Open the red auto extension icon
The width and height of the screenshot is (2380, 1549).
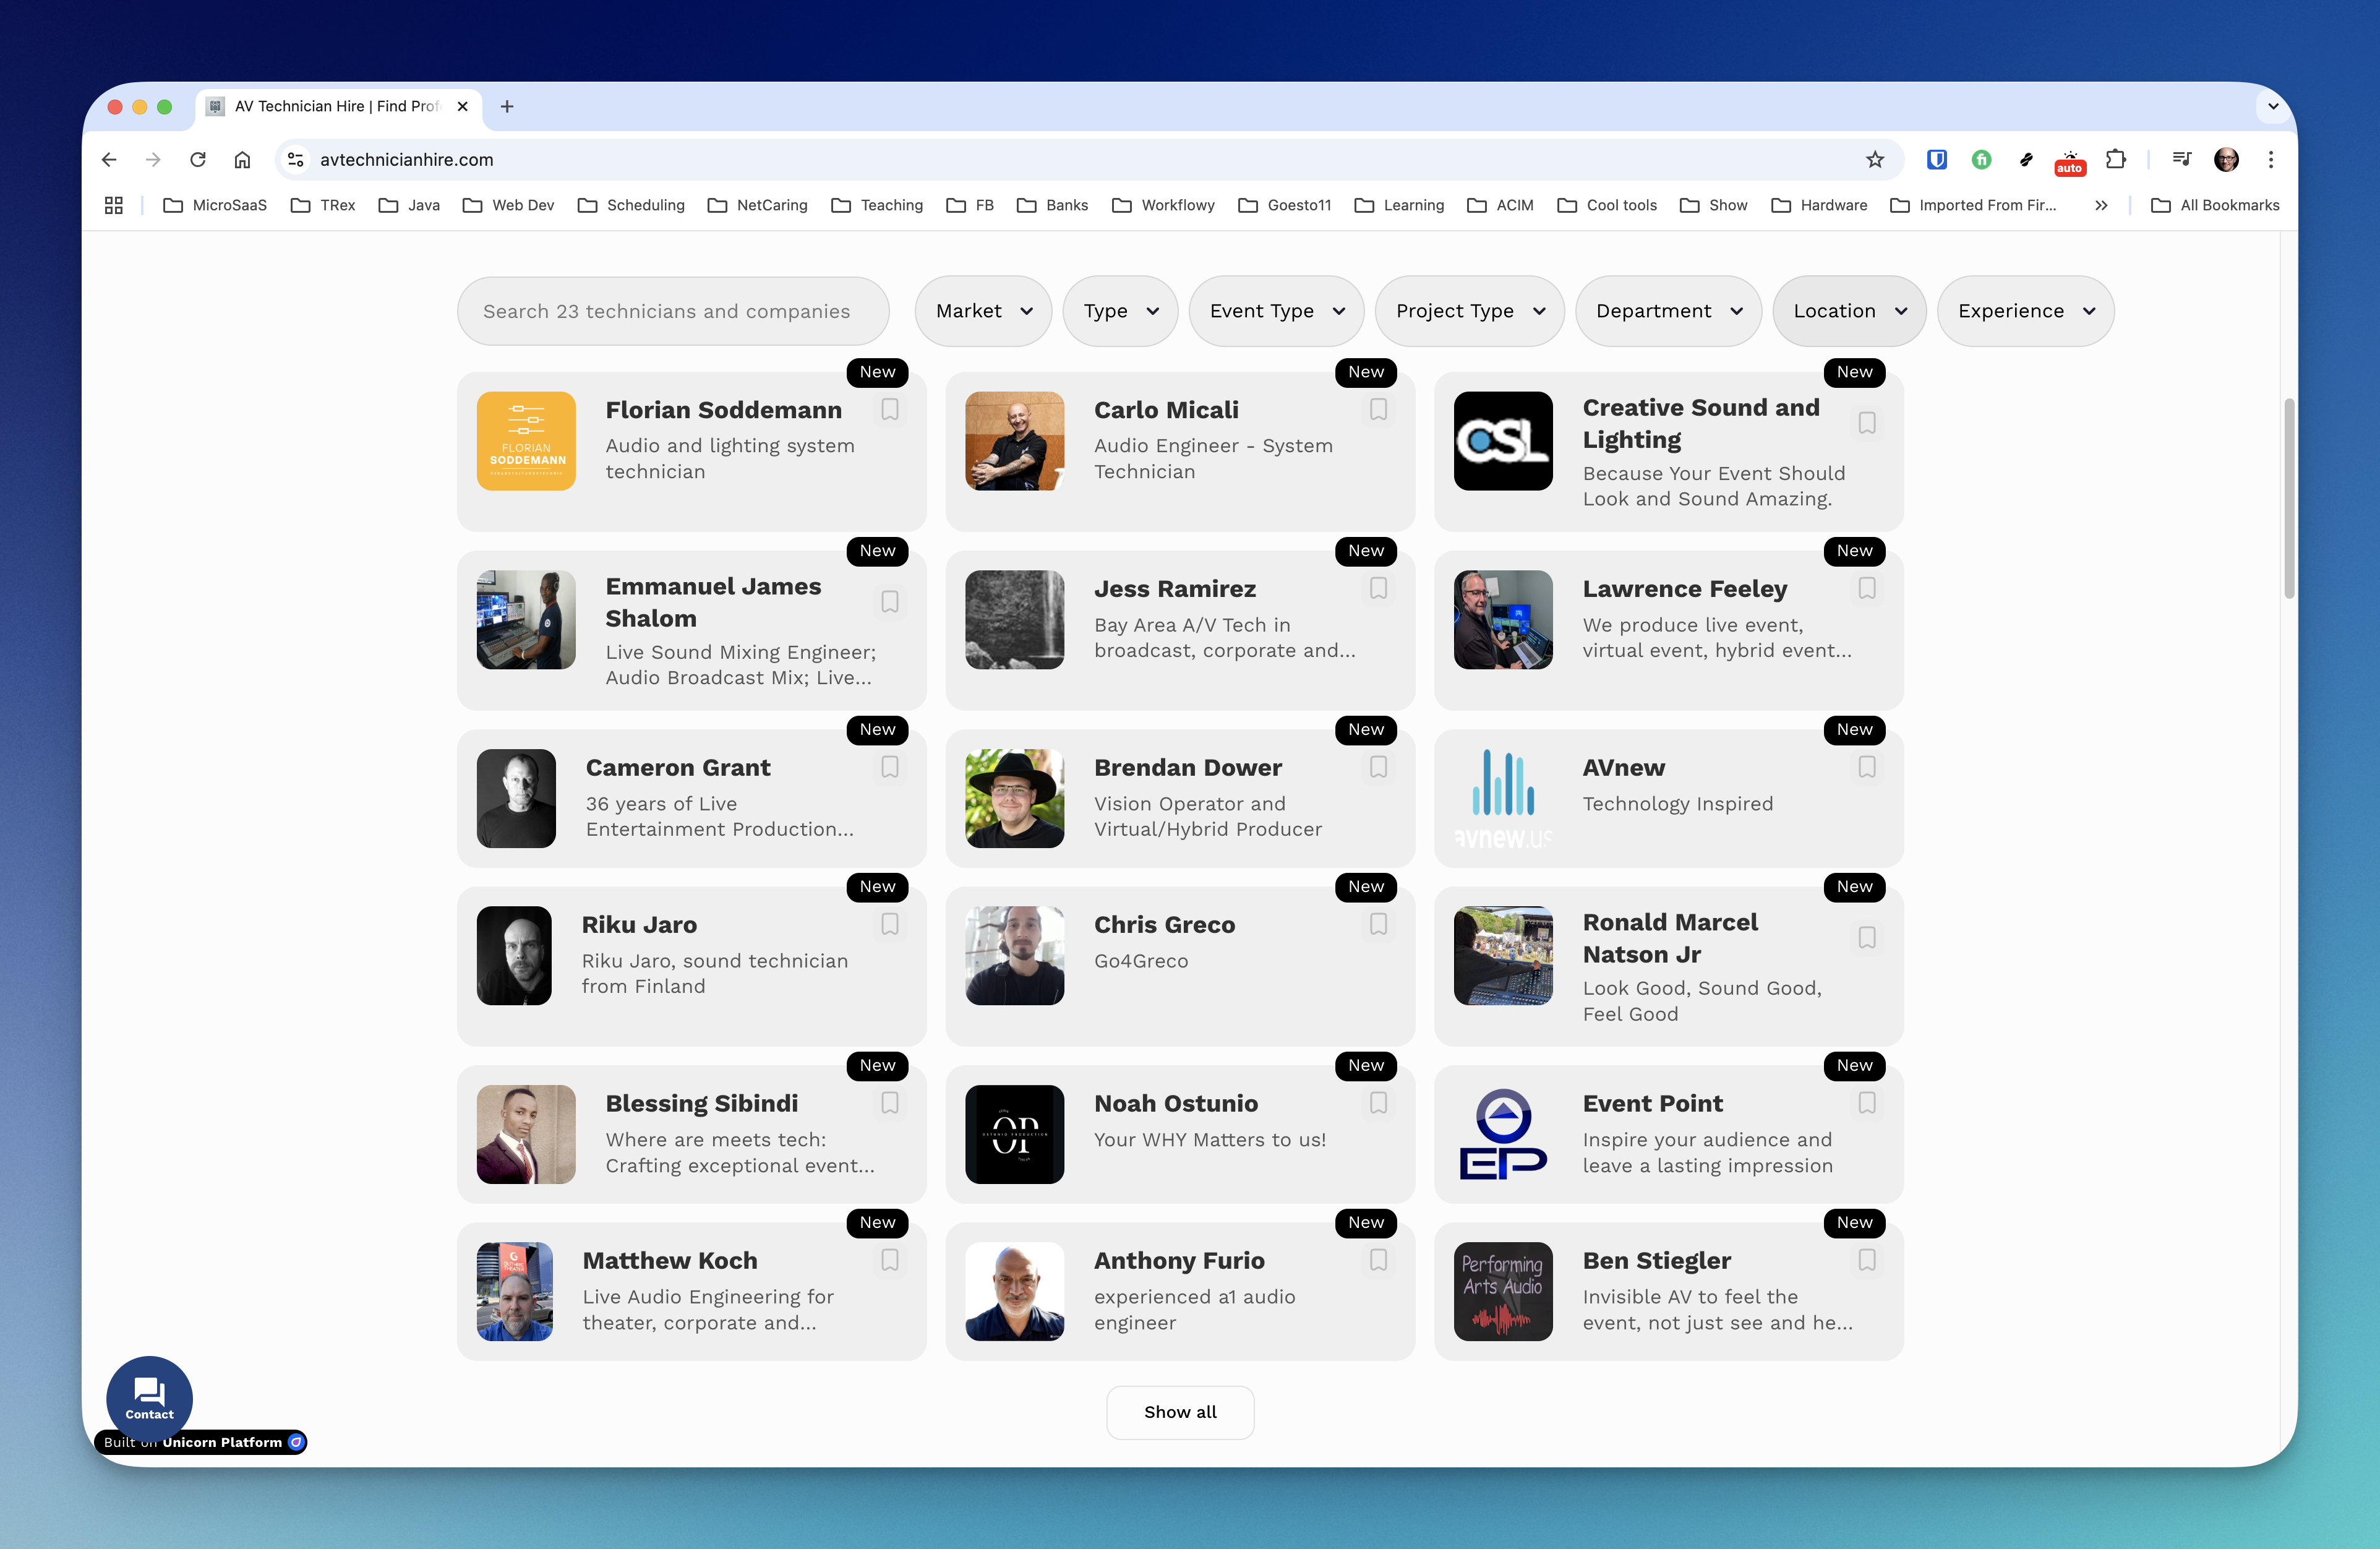coord(2069,163)
